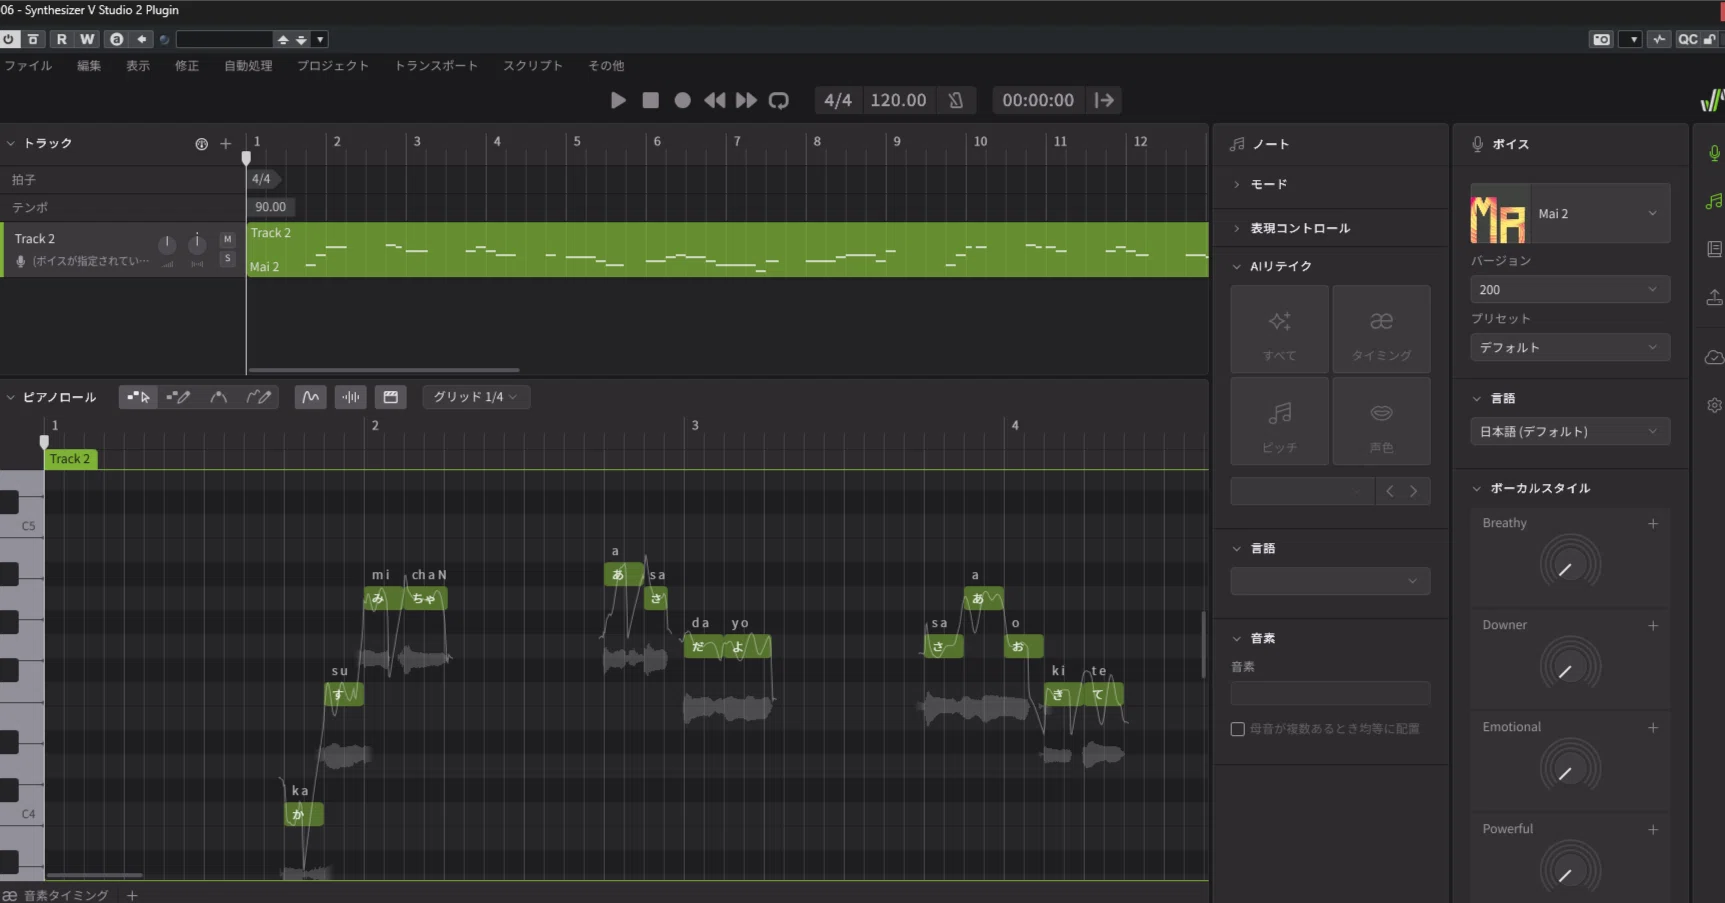Click the タイミング AI retake button
This screenshot has height=903, width=1725.
[x=1381, y=329]
